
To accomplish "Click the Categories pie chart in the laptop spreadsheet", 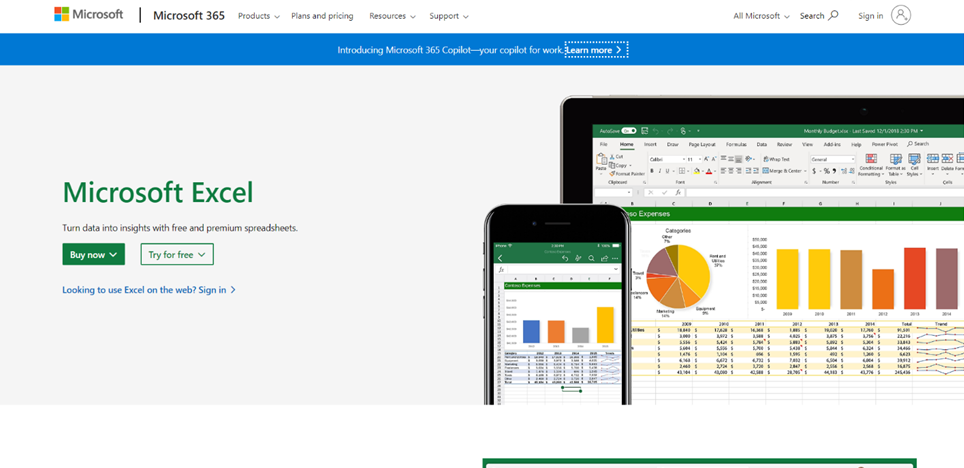I will coord(679,276).
